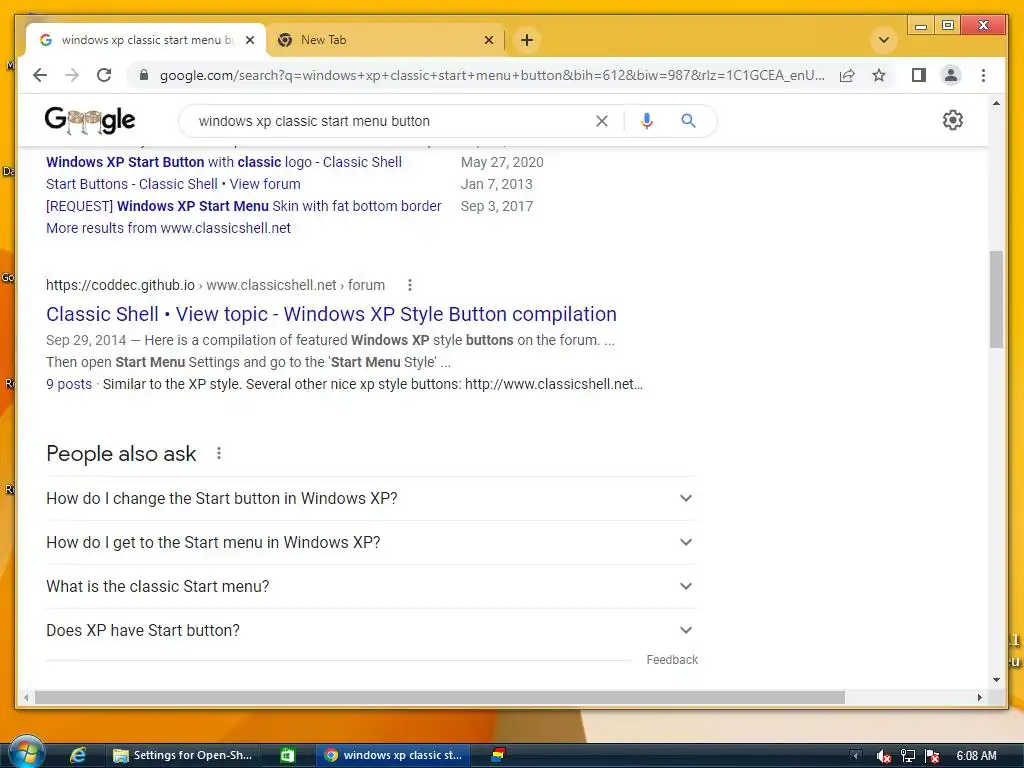
Task: Expand Does XP have Start button question
Action: 372,630
